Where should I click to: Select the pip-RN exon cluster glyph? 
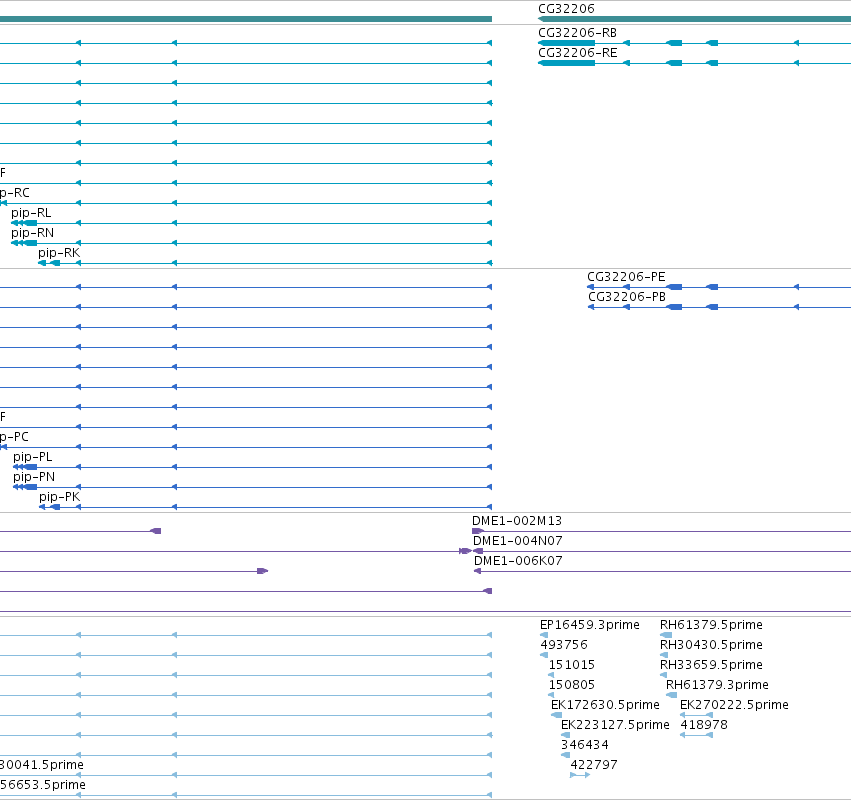[x=24, y=243]
